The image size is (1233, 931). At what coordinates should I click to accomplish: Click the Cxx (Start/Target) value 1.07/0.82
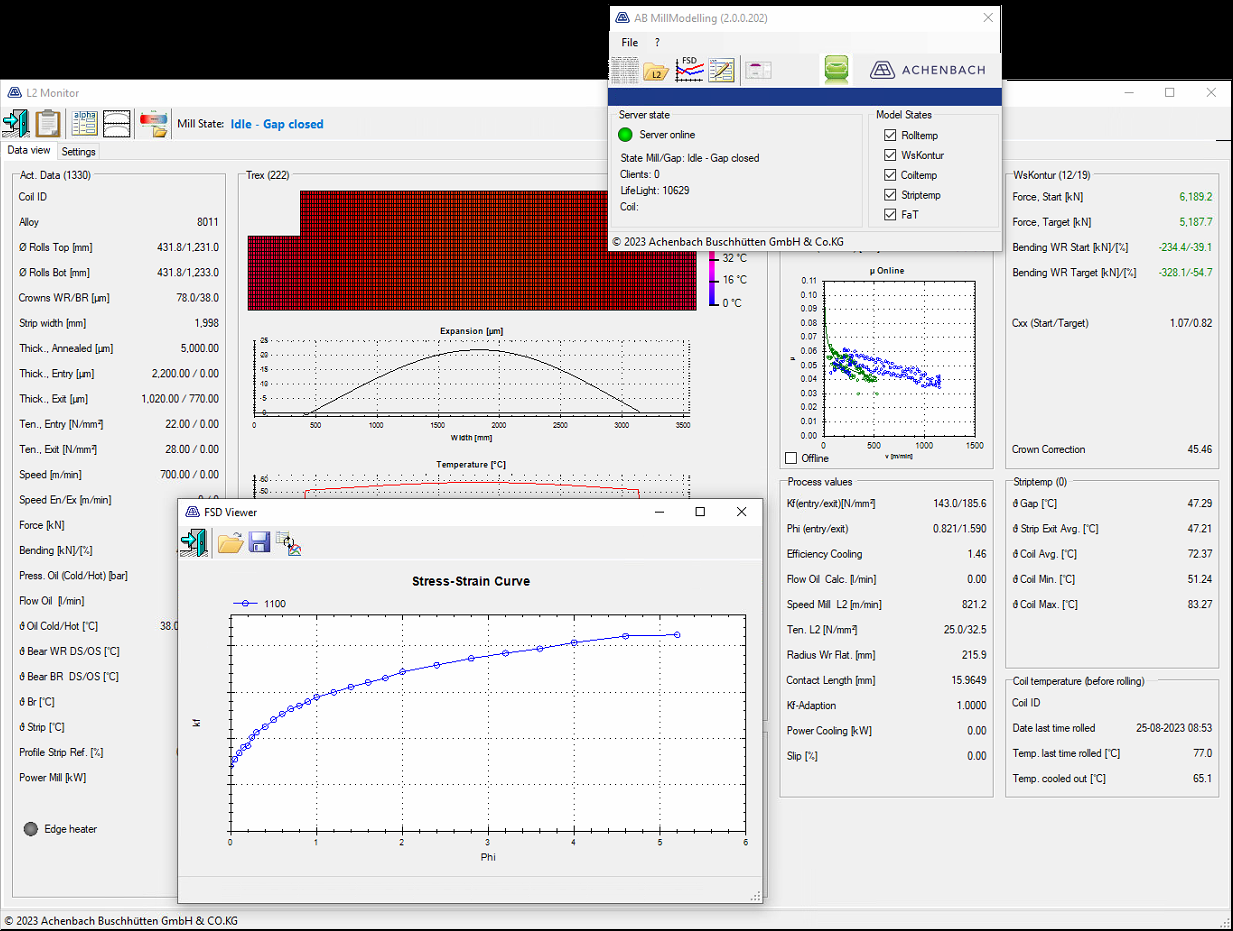point(1190,323)
